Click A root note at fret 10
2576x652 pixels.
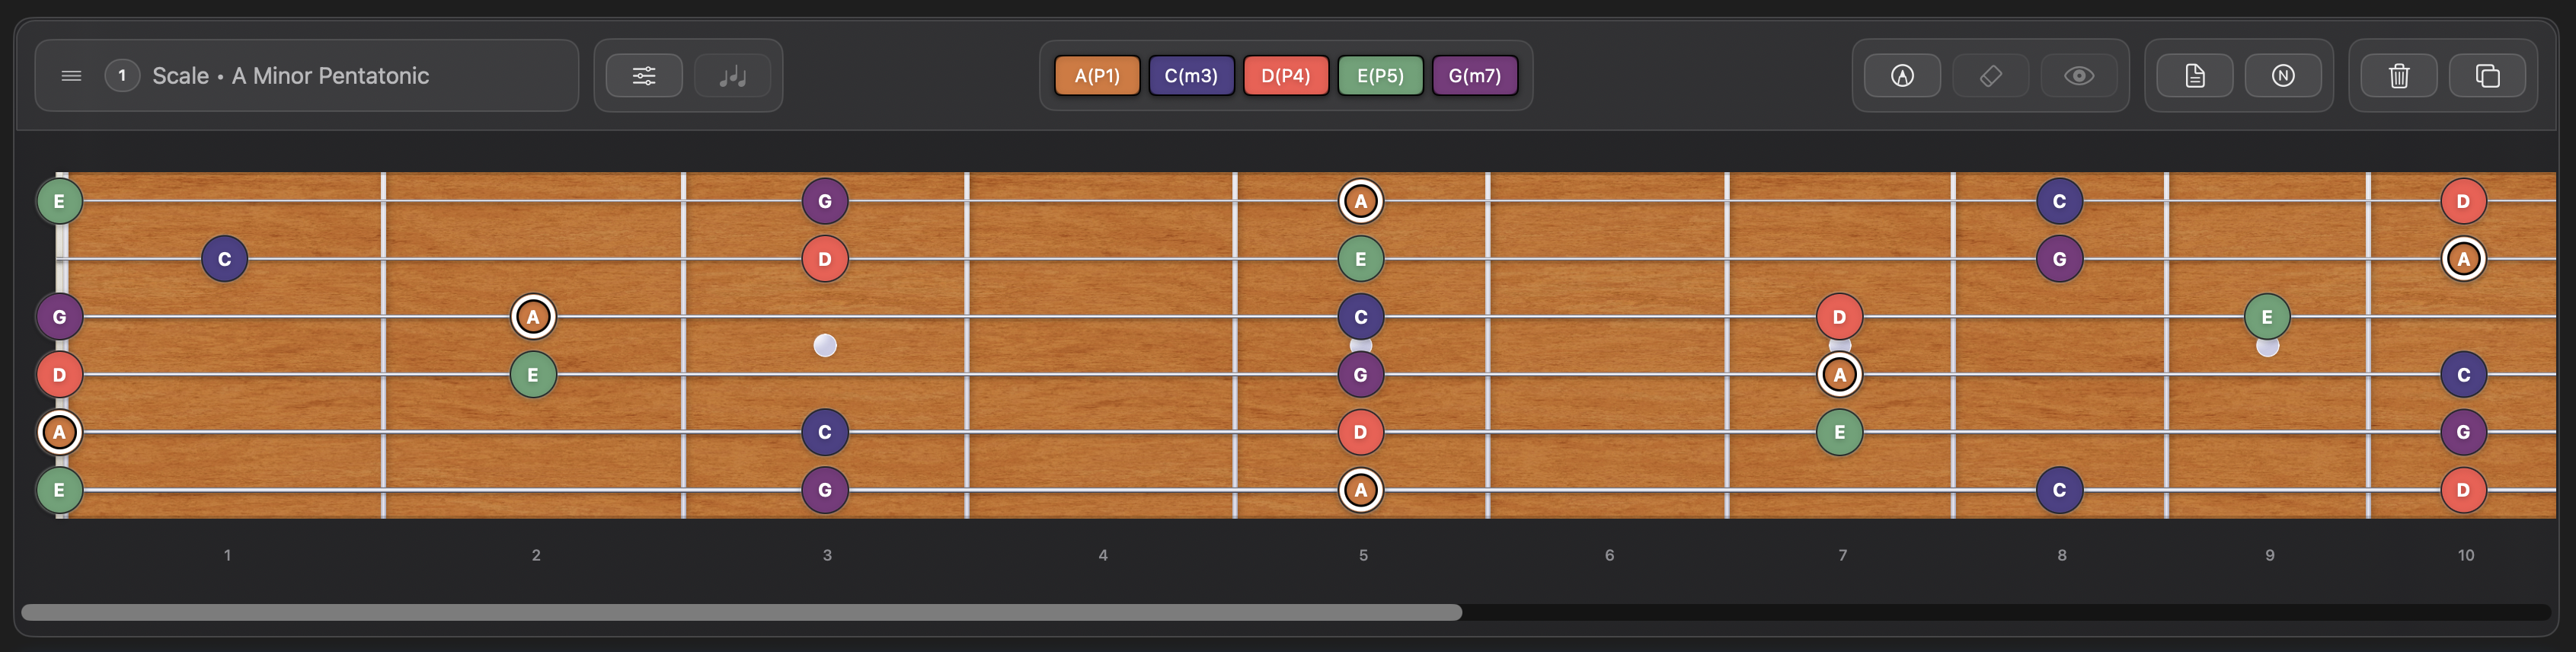coord(2464,259)
